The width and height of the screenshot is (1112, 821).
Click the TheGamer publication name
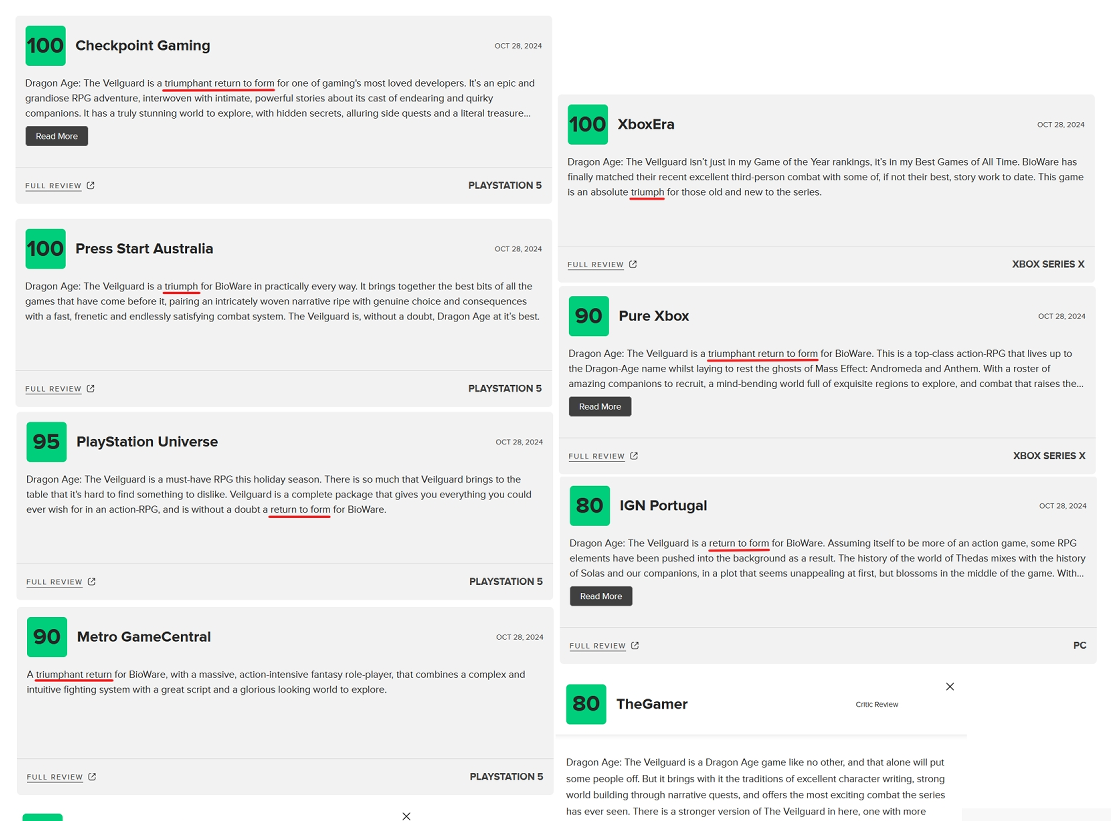click(x=652, y=704)
